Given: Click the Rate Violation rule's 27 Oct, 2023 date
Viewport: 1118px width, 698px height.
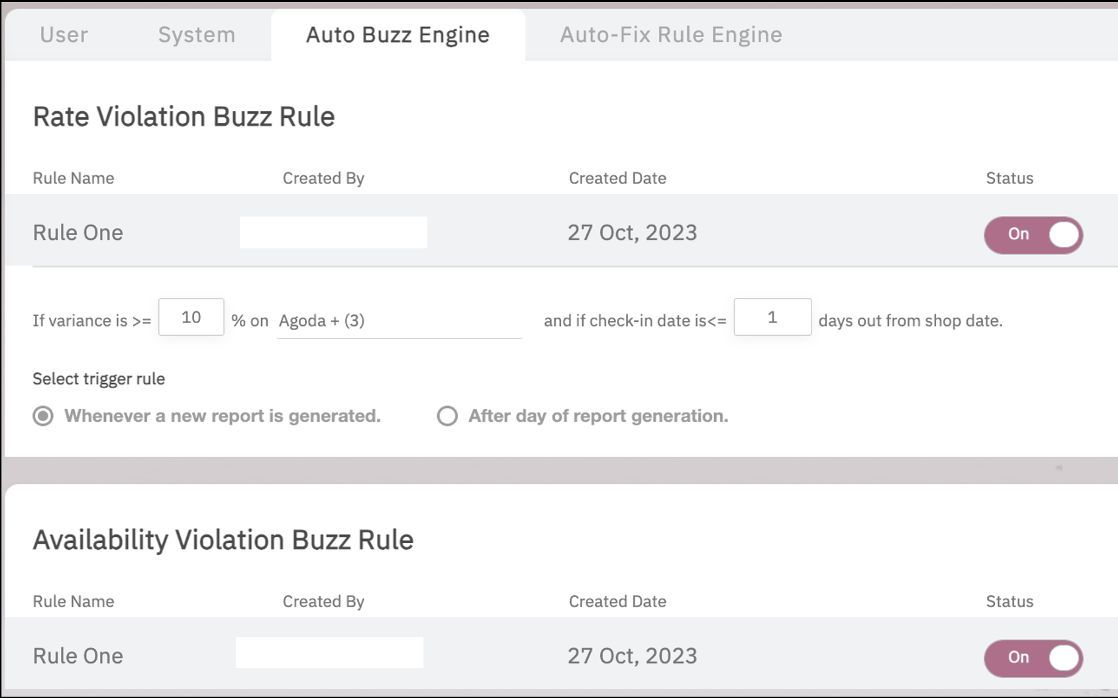Looking at the screenshot, I should click(x=632, y=233).
